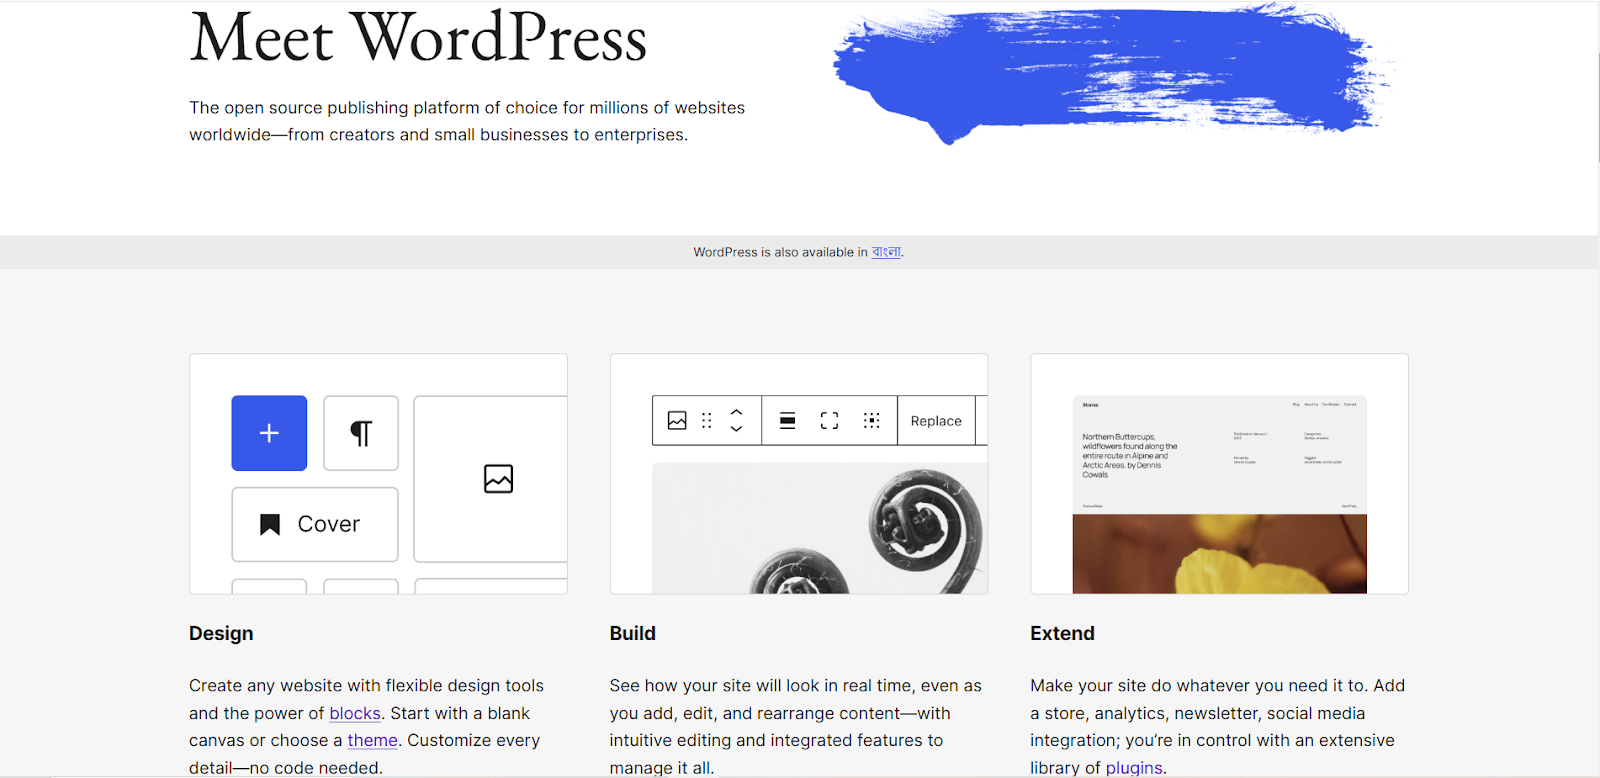The height and width of the screenshot is (778, 1600).
Task: Click the image block placeholder icon
Action: (x=498, y=479)
